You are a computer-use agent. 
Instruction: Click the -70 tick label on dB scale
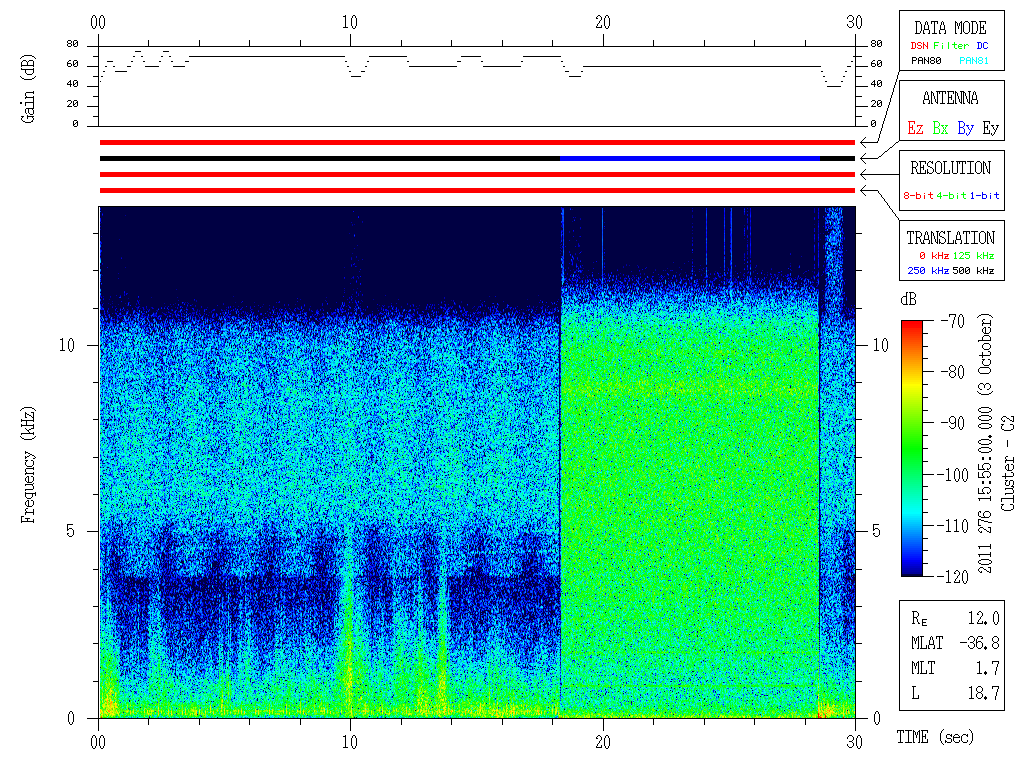point(953,321)
